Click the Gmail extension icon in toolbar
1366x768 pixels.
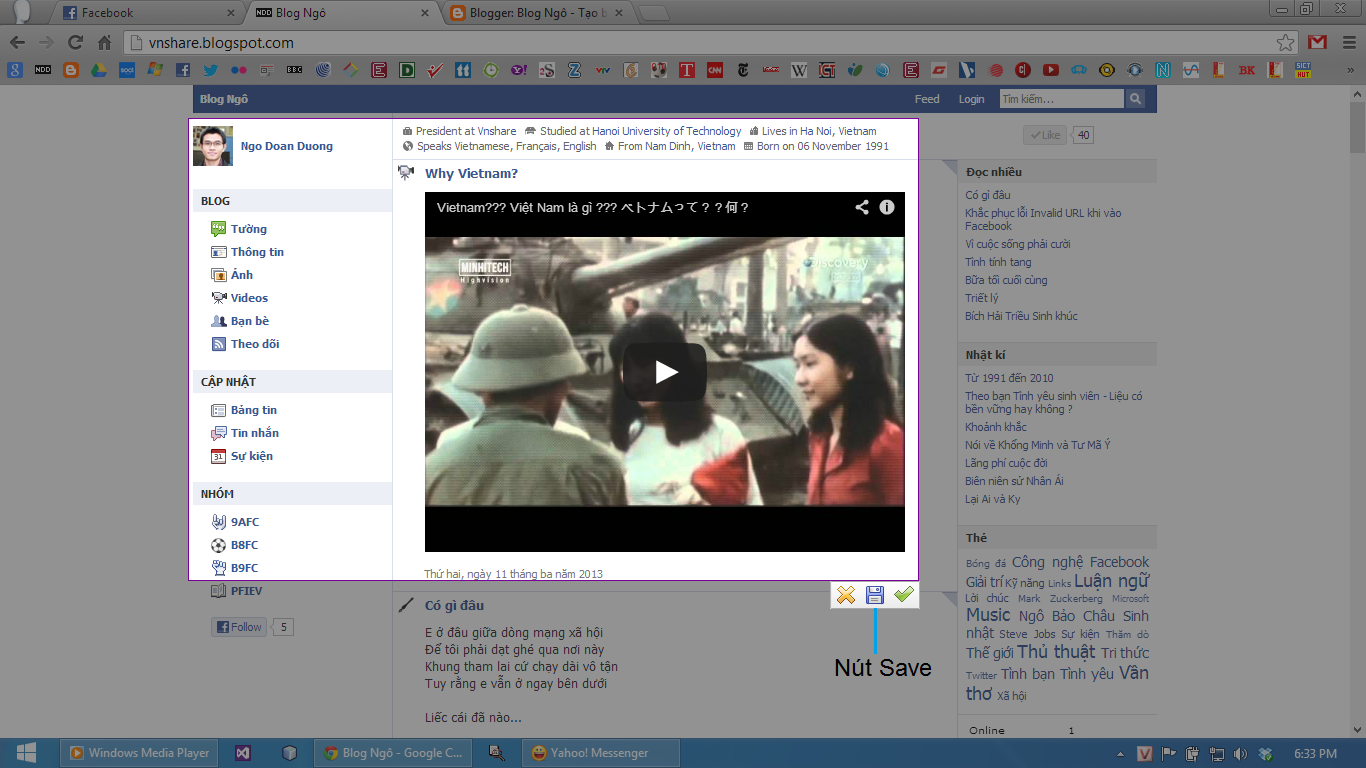tap(1318, 42)
